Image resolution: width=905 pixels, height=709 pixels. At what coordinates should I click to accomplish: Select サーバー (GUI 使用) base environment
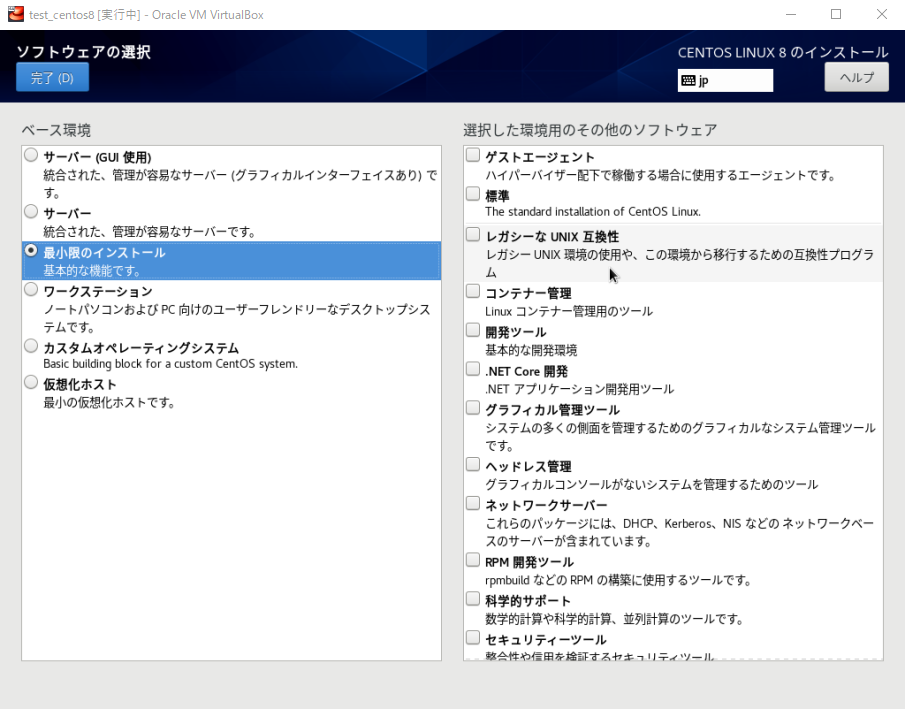31,155
